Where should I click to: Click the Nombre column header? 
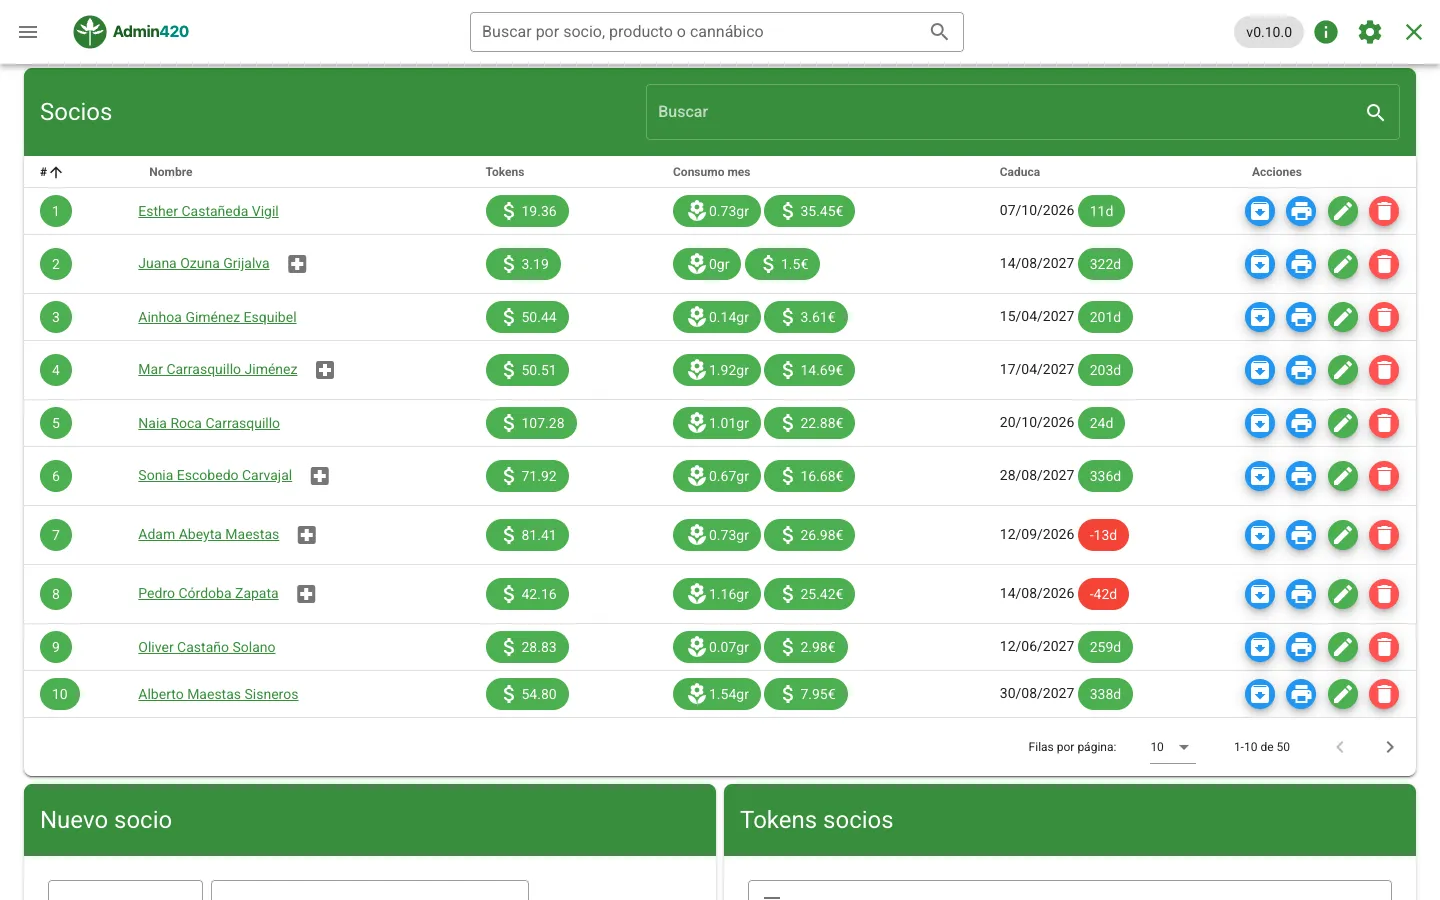click(171, 172)
